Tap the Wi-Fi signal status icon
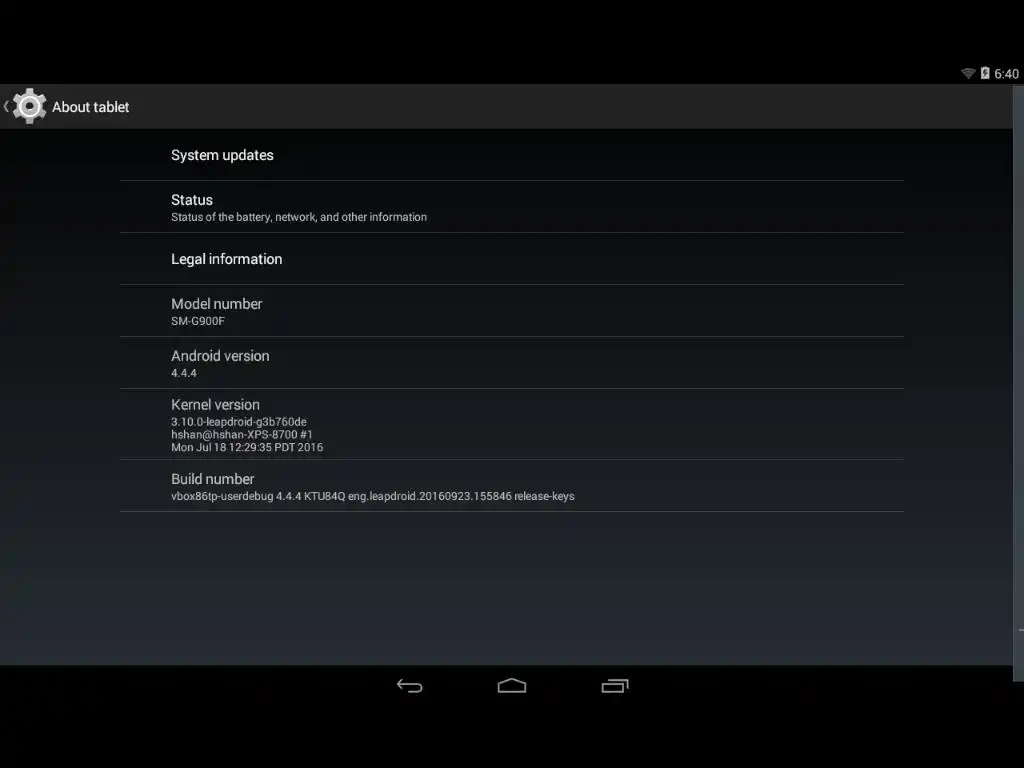This screenshot has height=768, width=1024. coord(968,73)
